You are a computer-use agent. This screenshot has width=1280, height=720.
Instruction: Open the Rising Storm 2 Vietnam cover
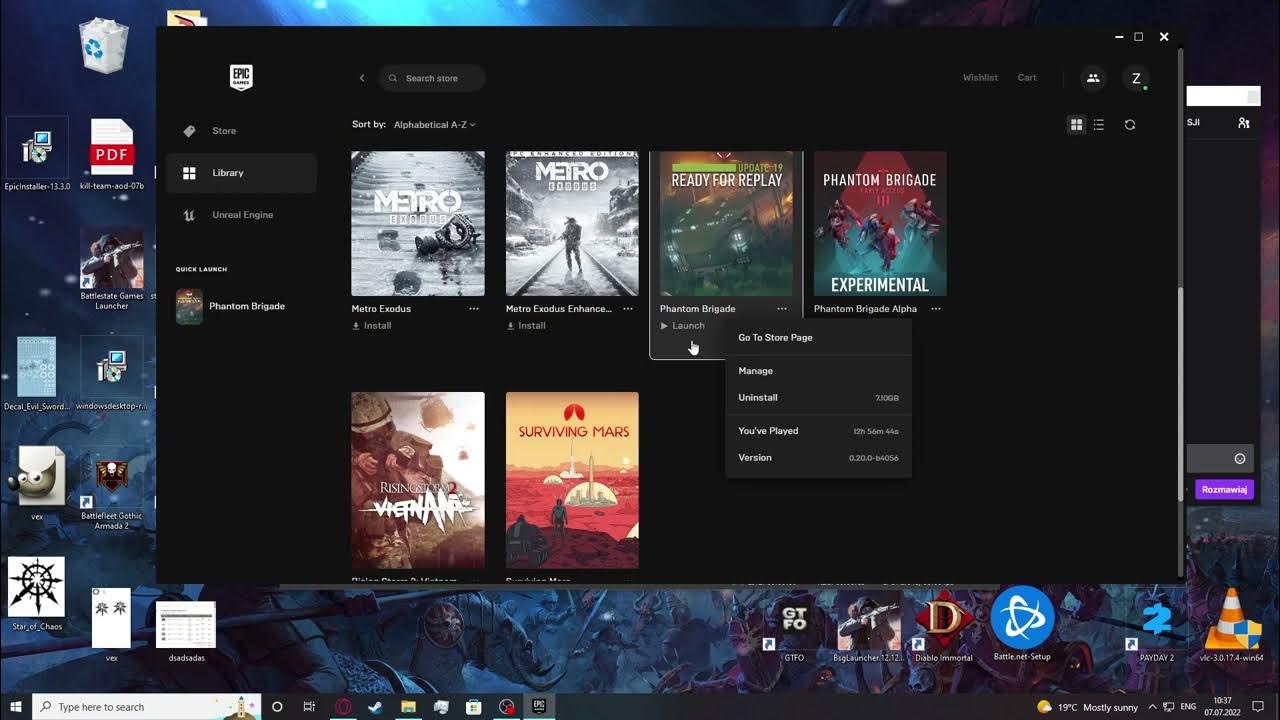coord(418,480)
